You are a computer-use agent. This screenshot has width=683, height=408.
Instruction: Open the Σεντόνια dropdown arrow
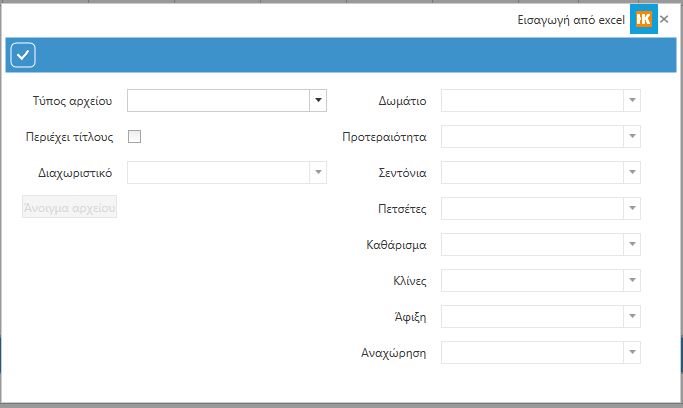click(x=632, y=172)
